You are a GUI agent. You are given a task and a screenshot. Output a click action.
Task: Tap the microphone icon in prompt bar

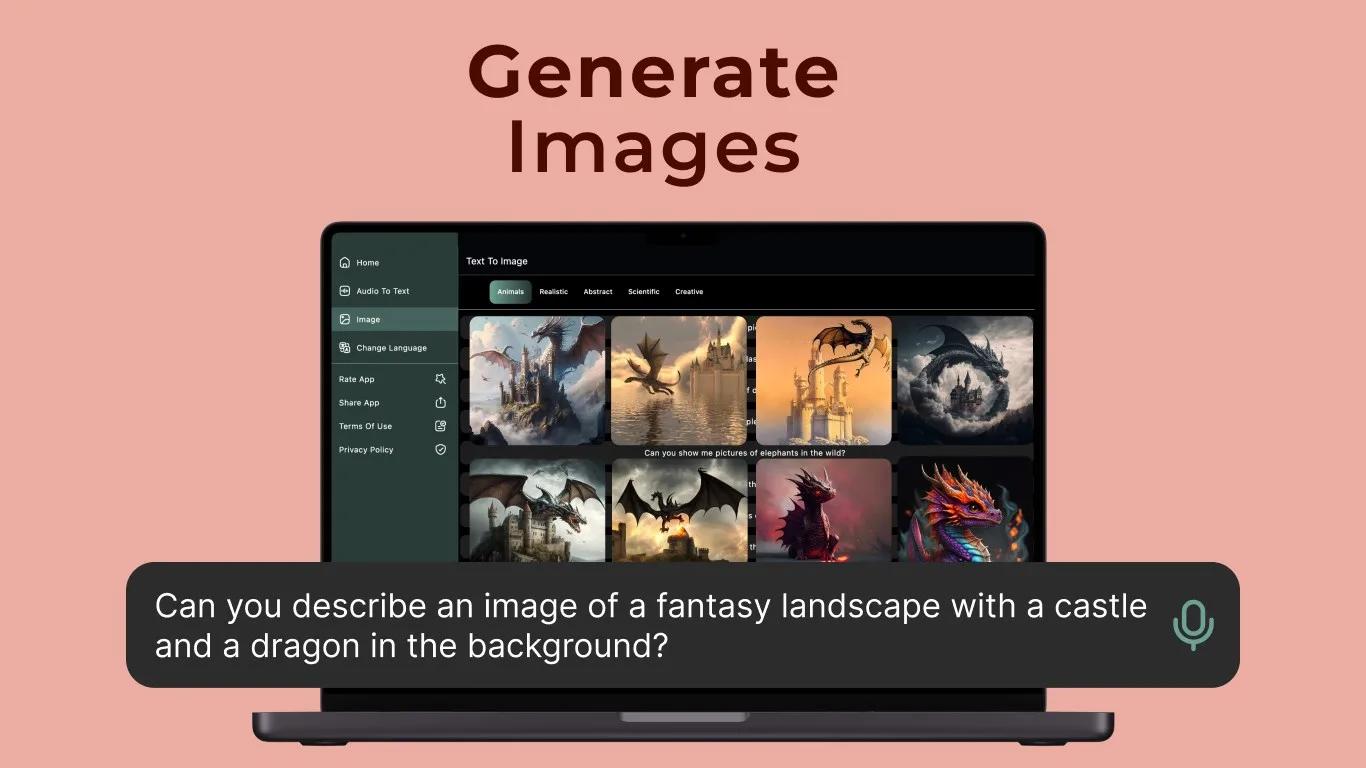pyautogui.click(x=1193, y=625)
